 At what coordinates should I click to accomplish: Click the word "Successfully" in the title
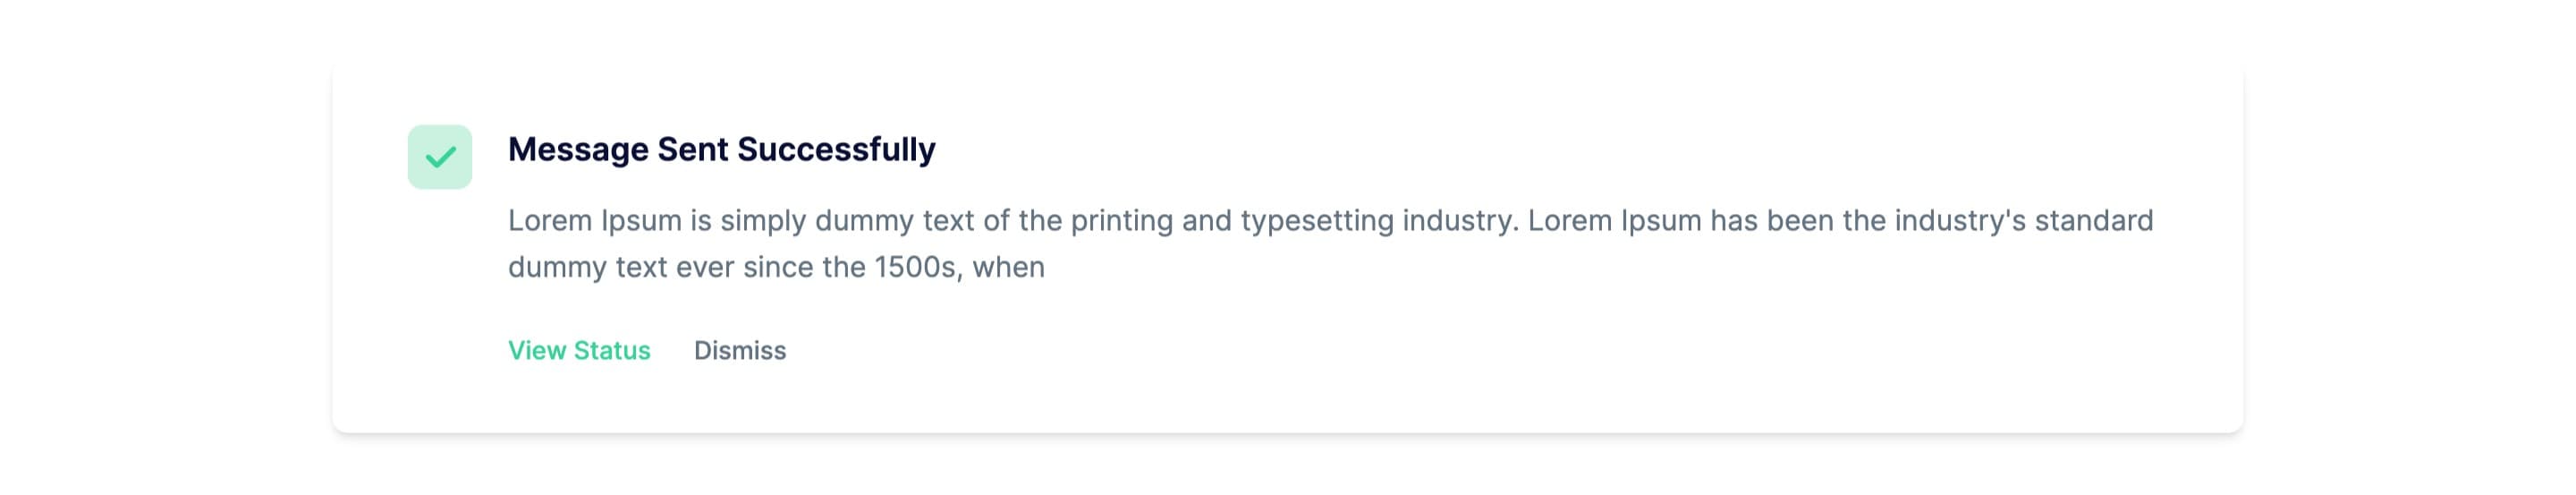click(x=836, y=149)
